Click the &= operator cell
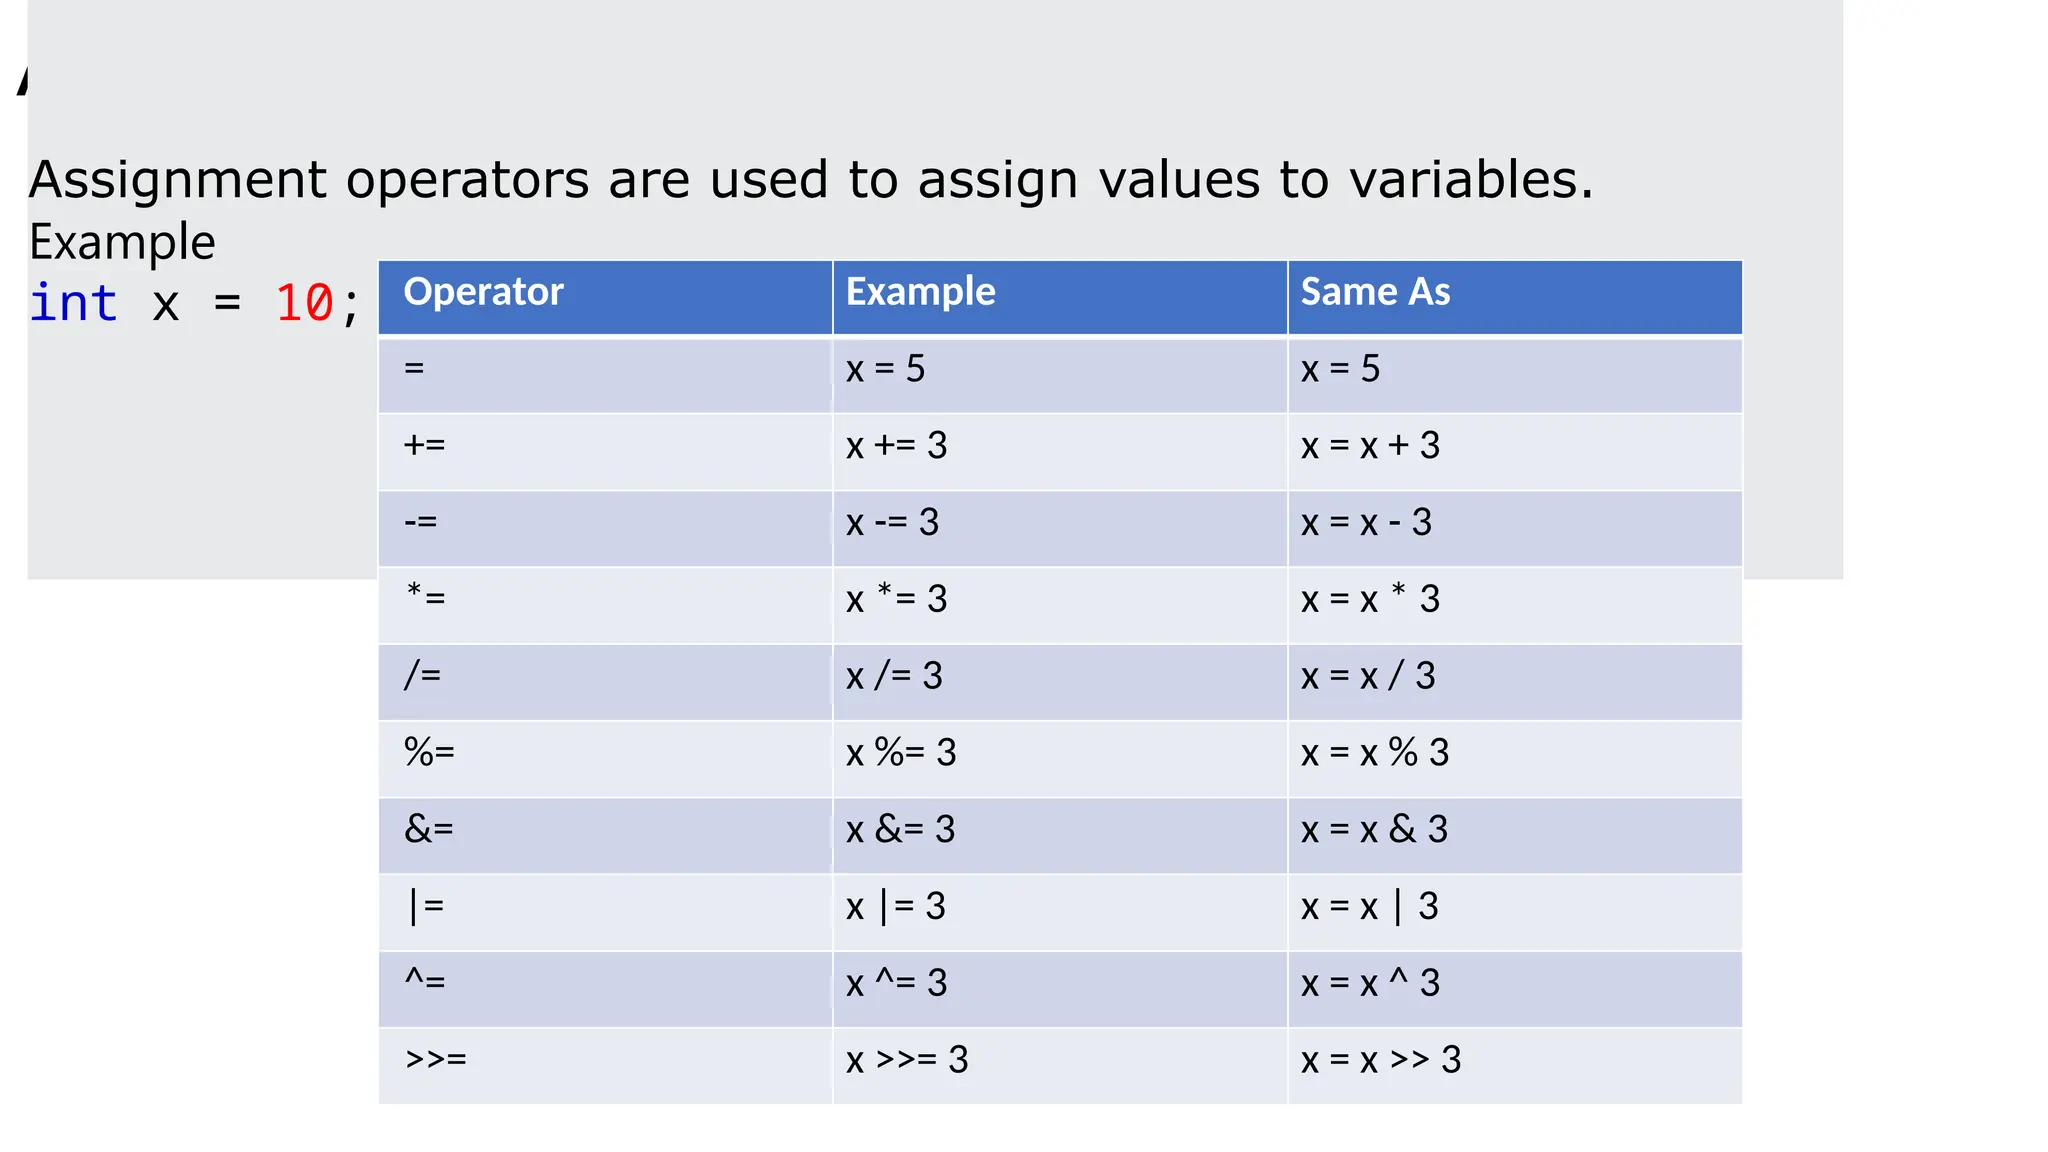This screenshot has height=1152, width=2048. (429, 830)
